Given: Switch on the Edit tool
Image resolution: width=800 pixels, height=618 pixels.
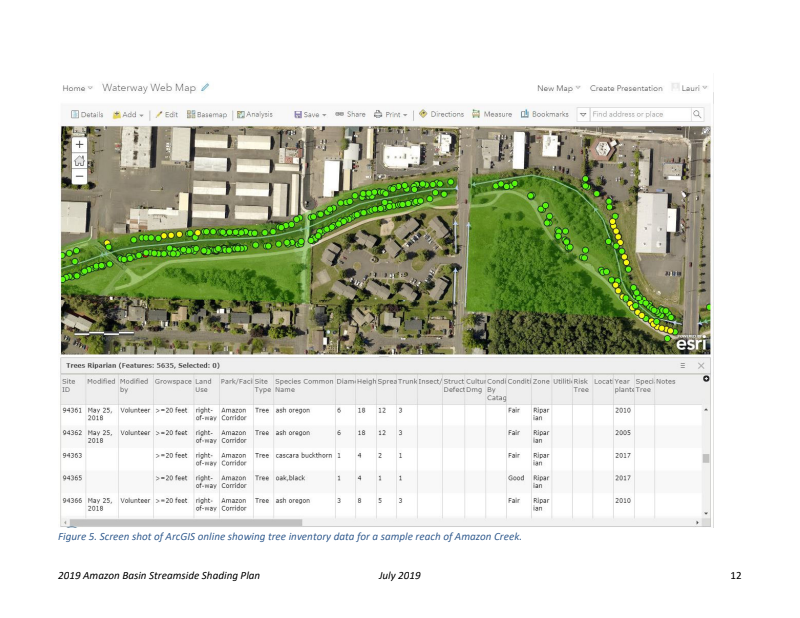Looking at the screenshot, I should click(165, 114).
